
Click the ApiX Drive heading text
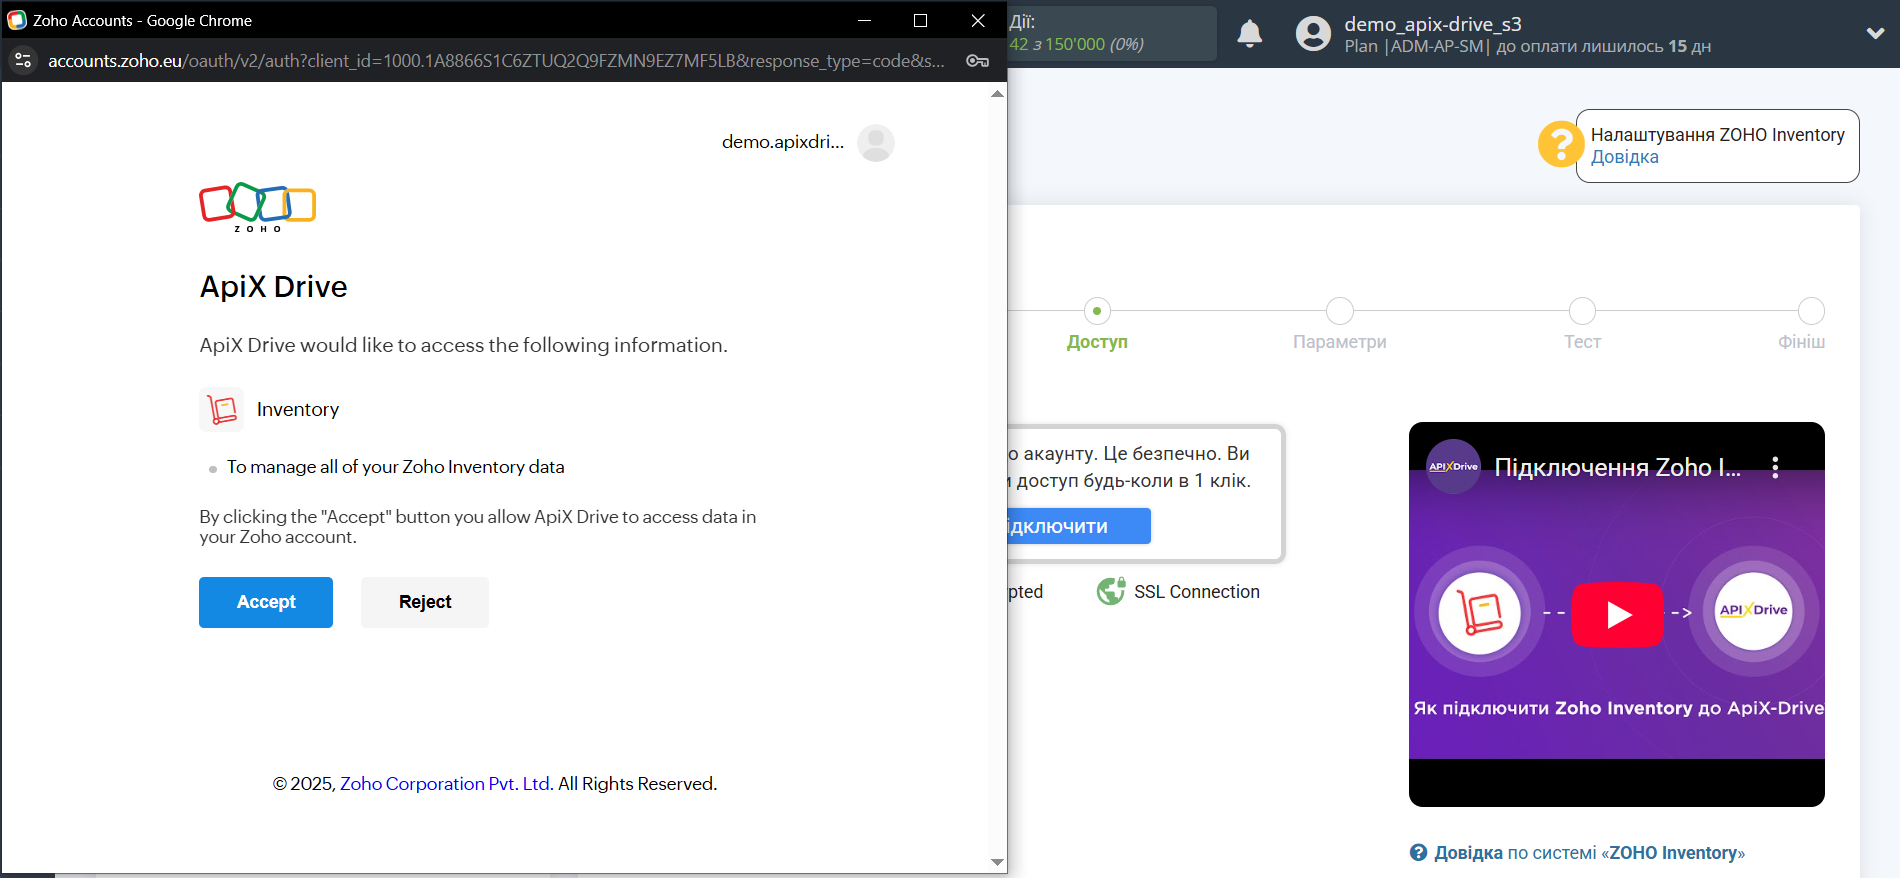274,287
